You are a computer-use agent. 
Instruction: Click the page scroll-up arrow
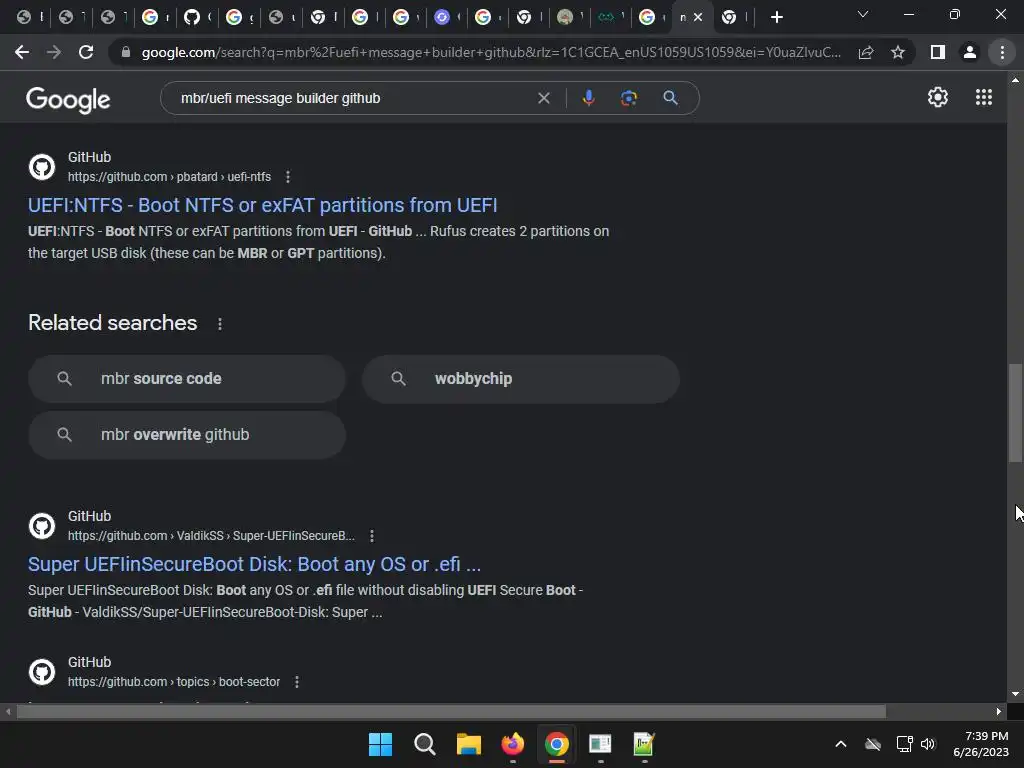coord(1016,80)
